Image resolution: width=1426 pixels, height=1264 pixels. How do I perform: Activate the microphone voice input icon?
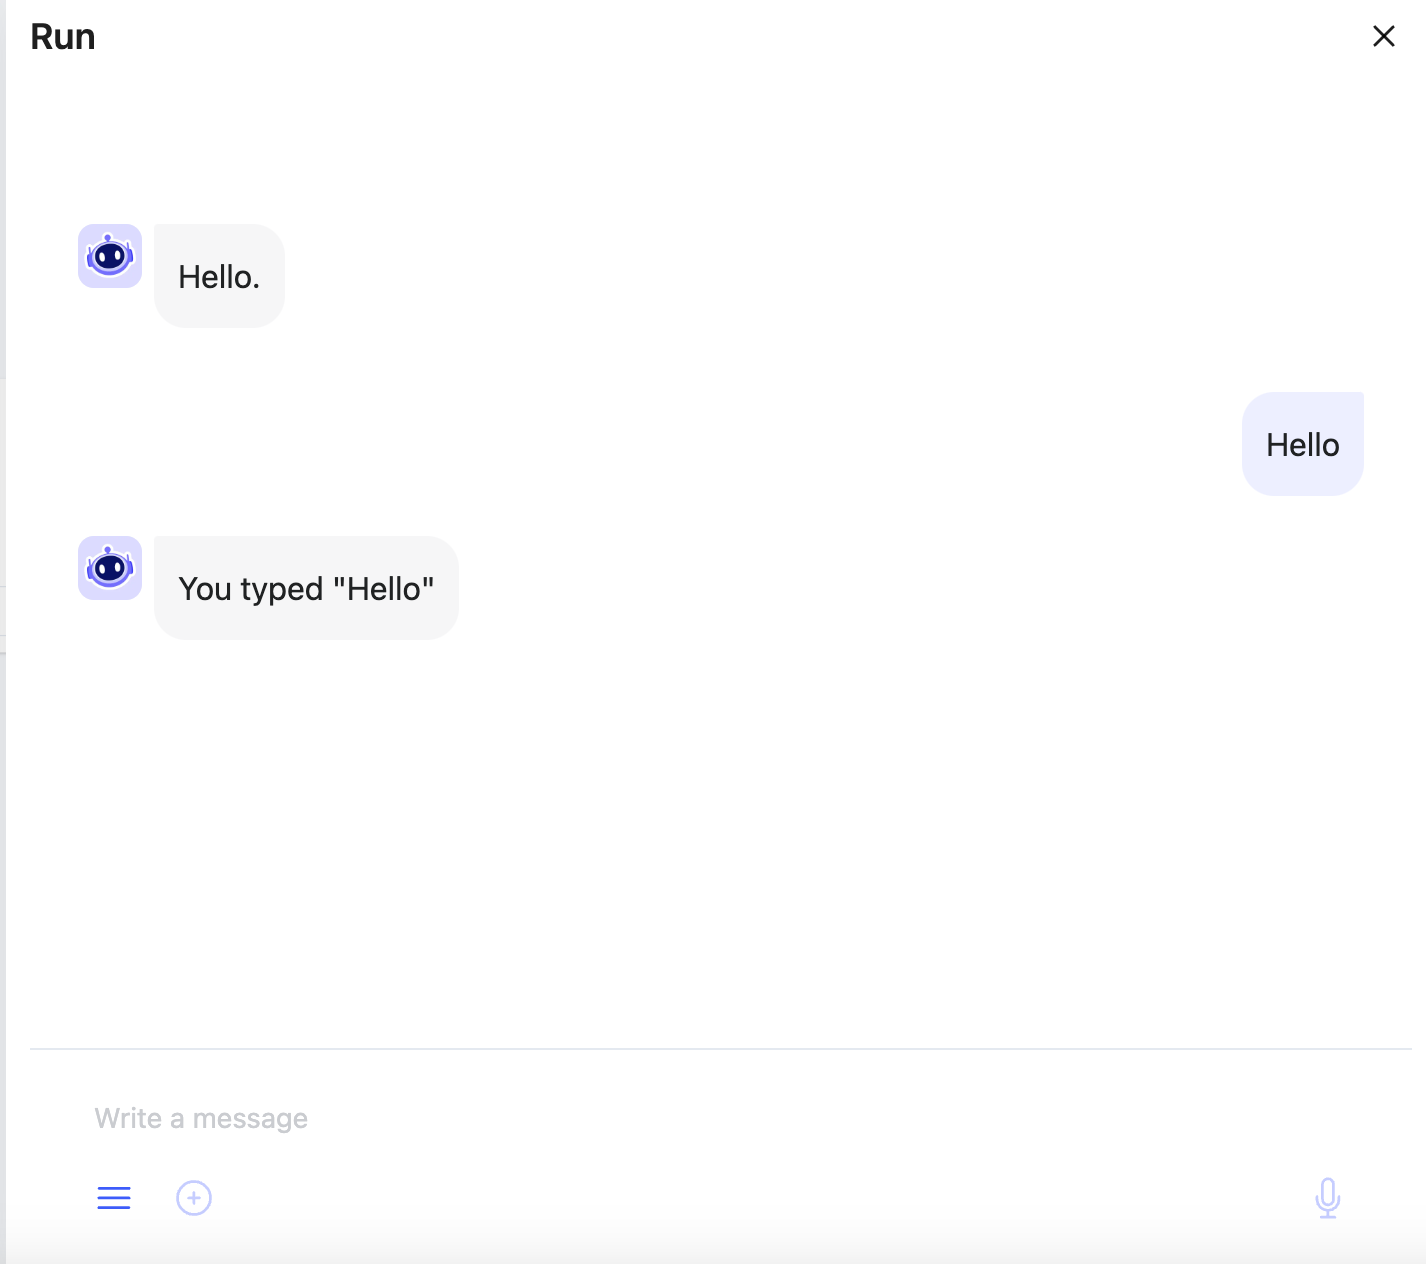(x=1328, y=1198)
